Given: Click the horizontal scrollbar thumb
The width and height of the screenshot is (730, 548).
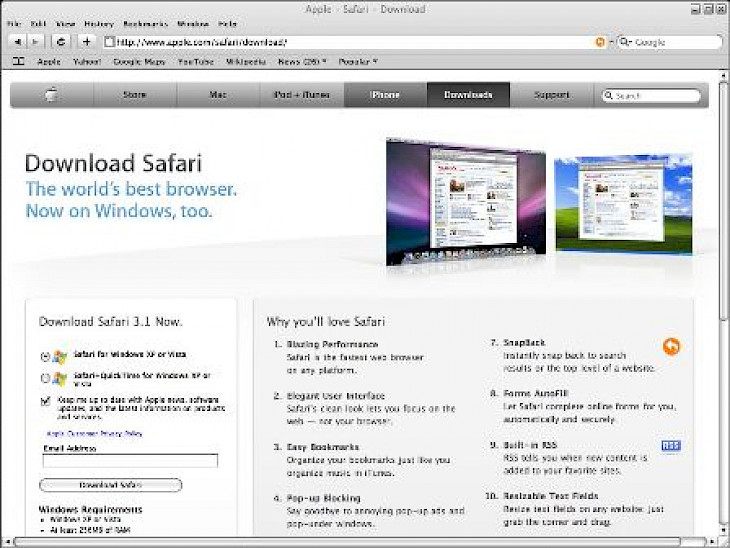Looking at the screenshot, I should tap(347, 542).
